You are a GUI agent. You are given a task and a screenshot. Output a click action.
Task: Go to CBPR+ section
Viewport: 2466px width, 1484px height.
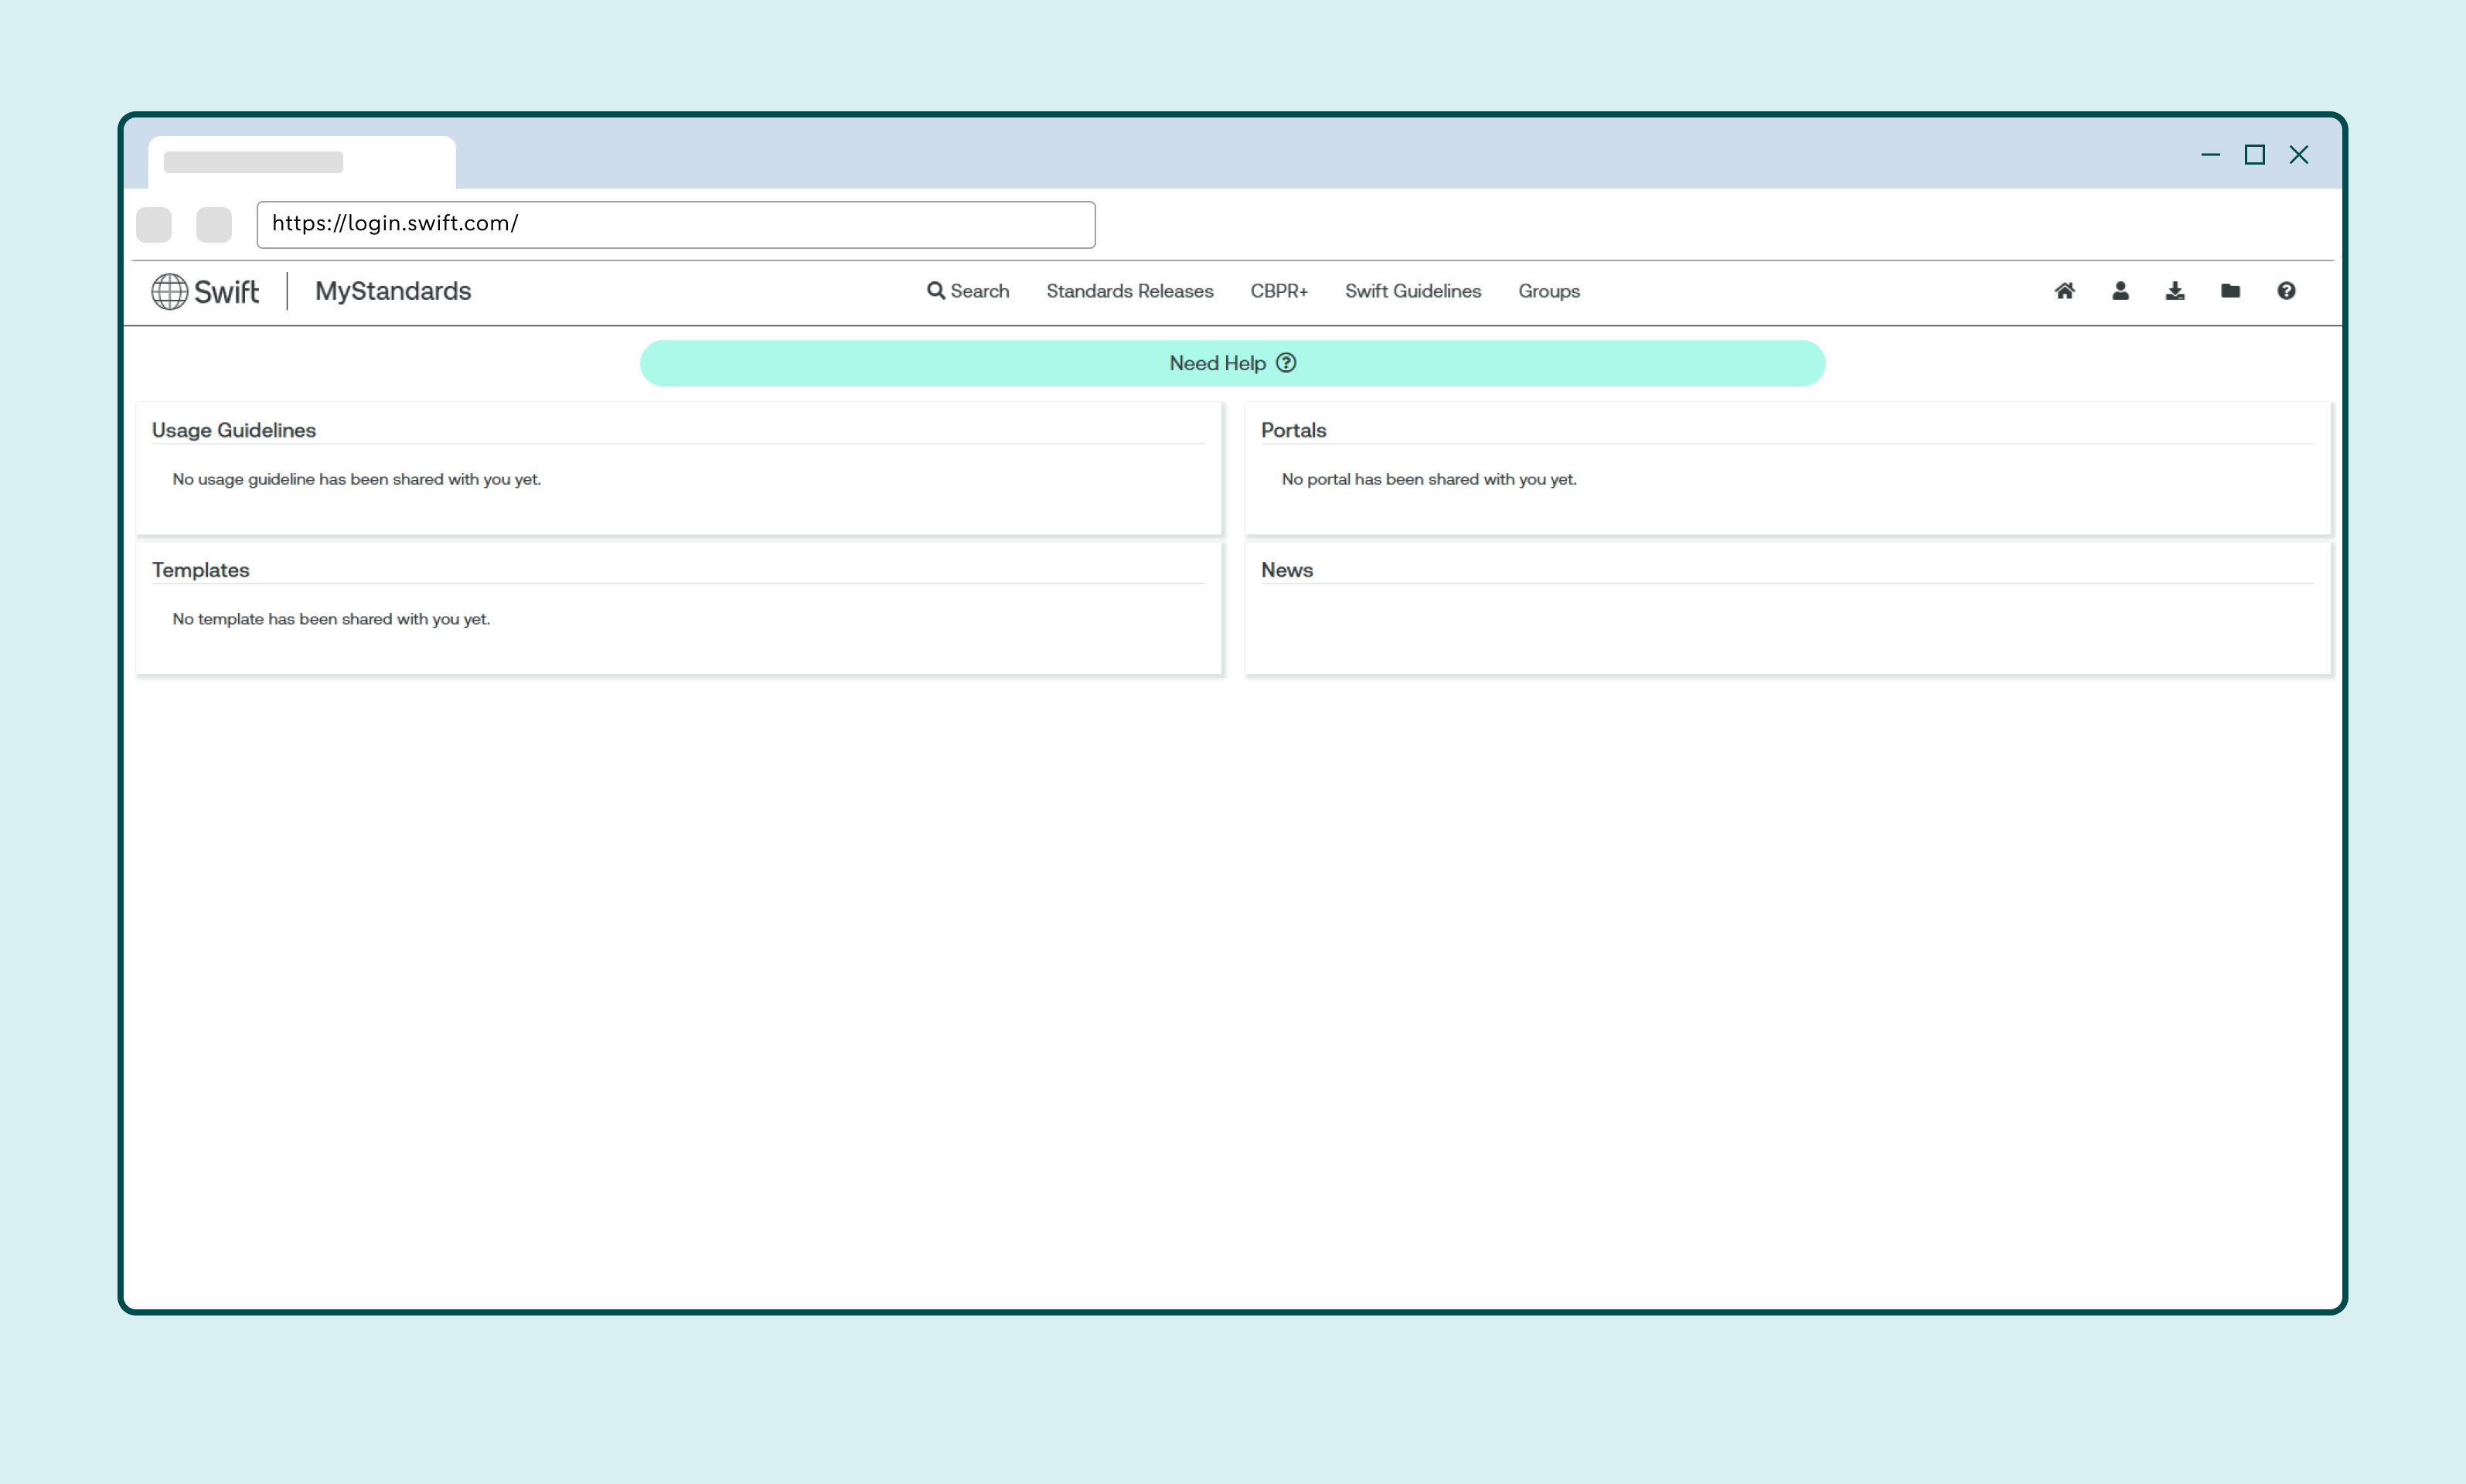click(x=1279, y=291)
